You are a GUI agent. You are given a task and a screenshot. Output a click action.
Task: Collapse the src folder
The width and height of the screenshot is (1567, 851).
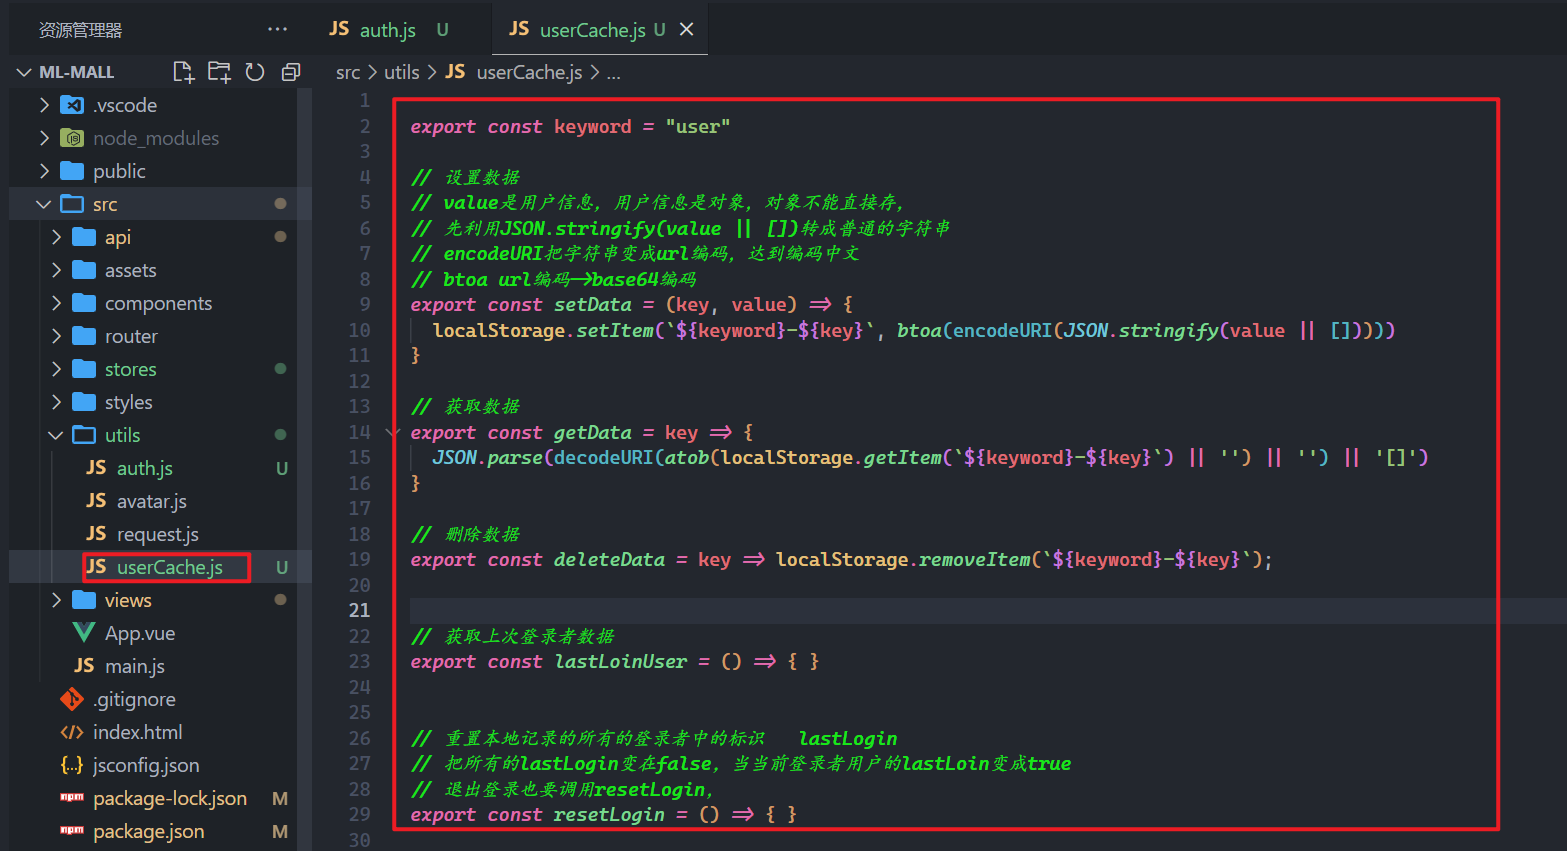(43, 204)
